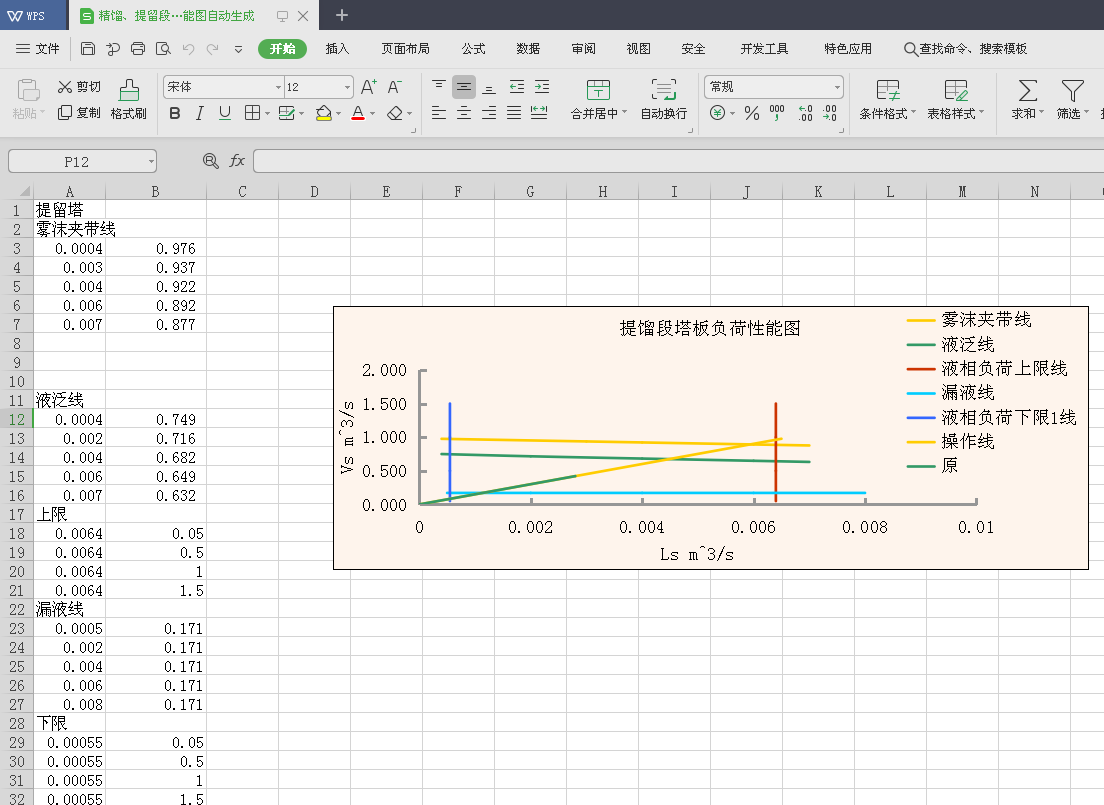Open the font name dropdown (宋体)
Screen dimensions: 1104x805
[x=278, y=87]
